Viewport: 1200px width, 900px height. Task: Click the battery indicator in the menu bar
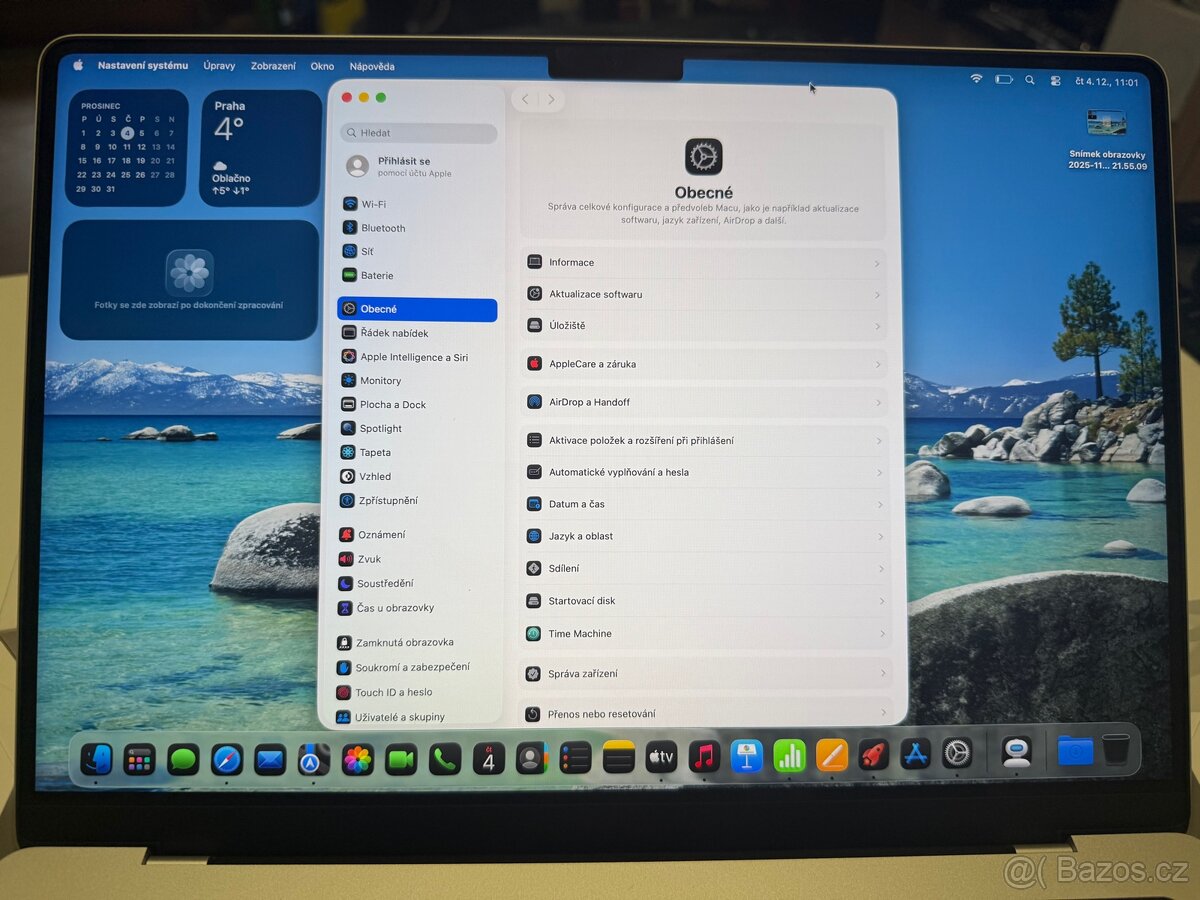(1004, 79)
